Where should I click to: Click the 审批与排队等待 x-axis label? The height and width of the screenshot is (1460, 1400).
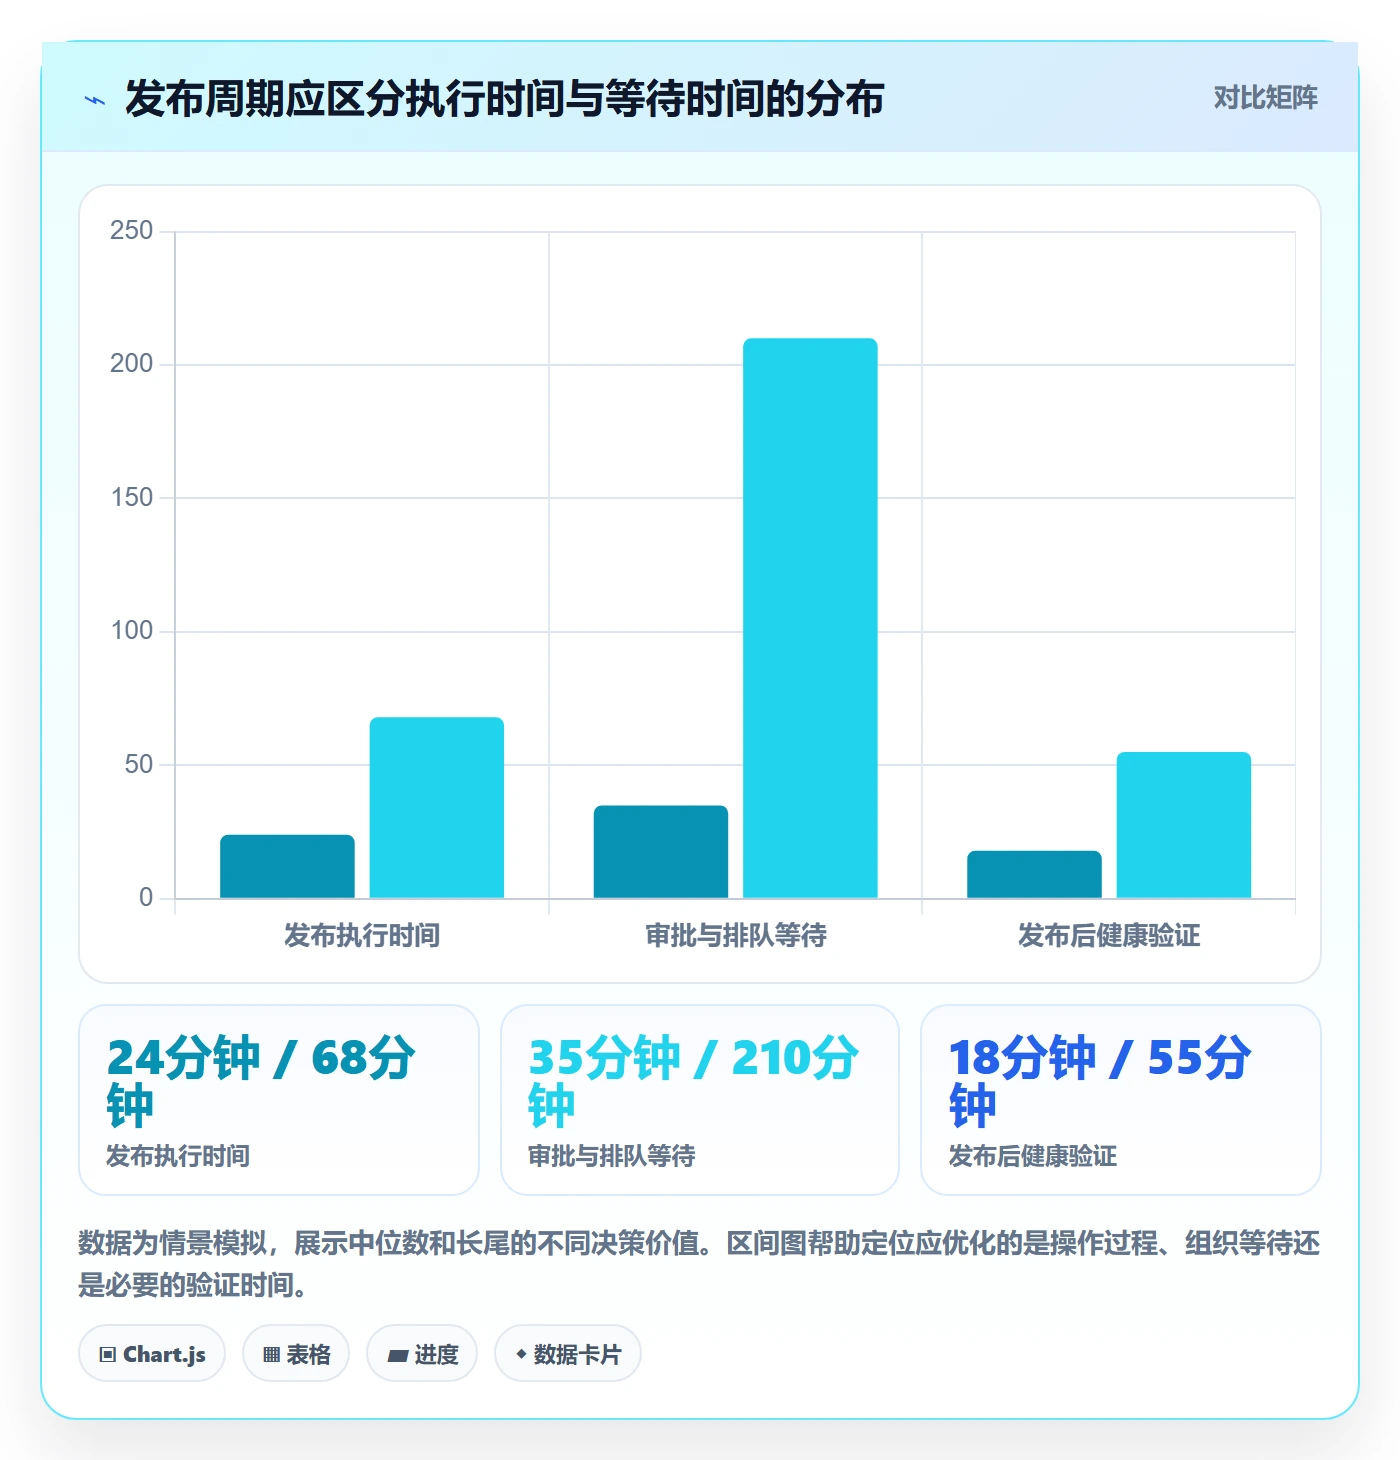click(736, 935)
